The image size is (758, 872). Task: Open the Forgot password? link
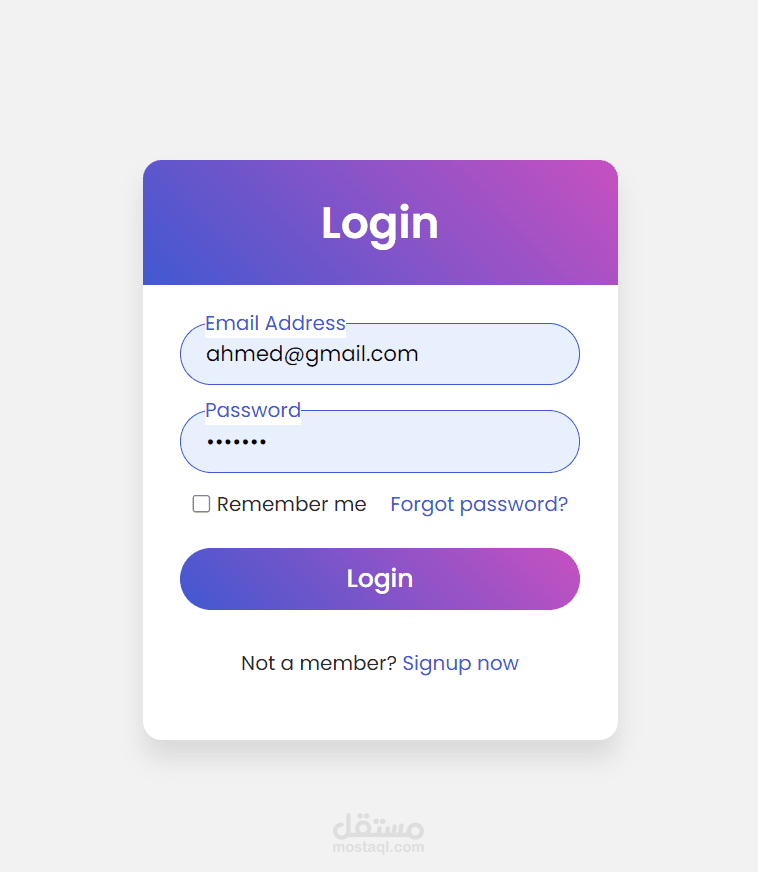479,504
